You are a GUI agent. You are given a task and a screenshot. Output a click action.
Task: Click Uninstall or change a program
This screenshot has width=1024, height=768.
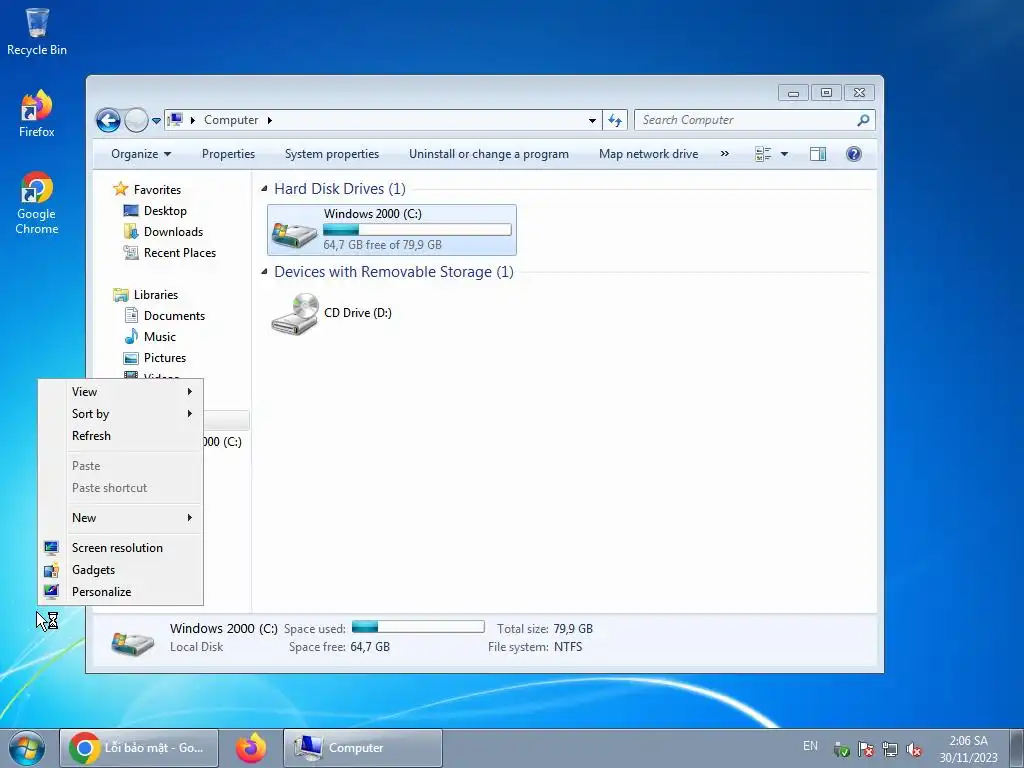tap(488, 154)
